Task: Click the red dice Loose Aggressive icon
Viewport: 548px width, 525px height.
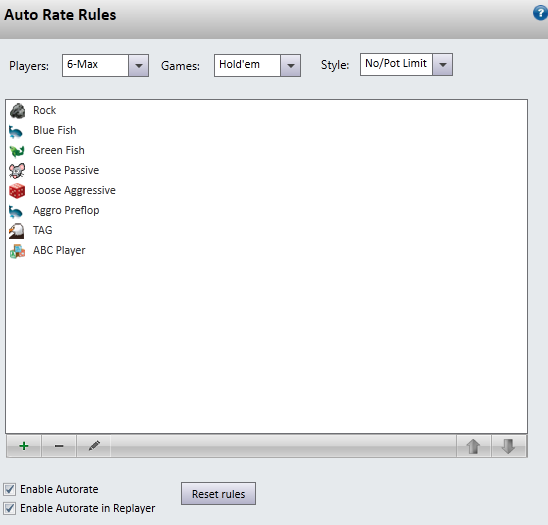Action: [17, 191]
